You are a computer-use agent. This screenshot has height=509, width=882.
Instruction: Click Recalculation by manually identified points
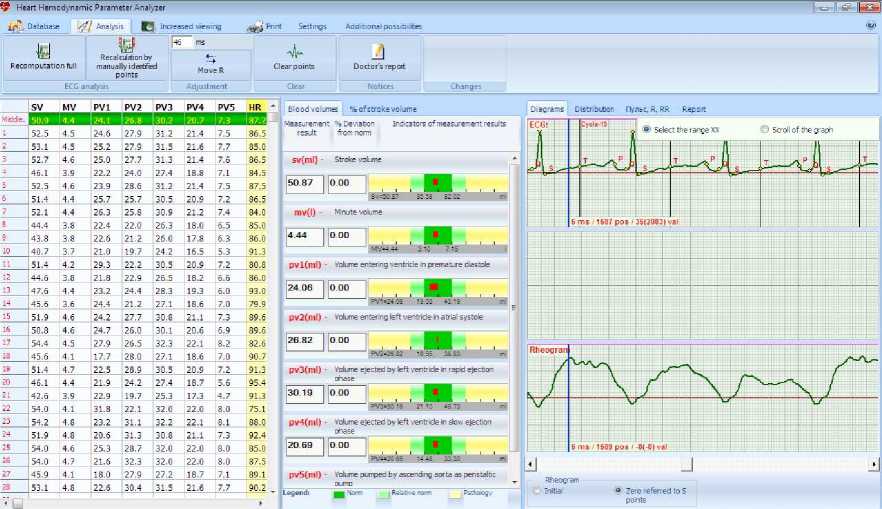click(126, 57)
